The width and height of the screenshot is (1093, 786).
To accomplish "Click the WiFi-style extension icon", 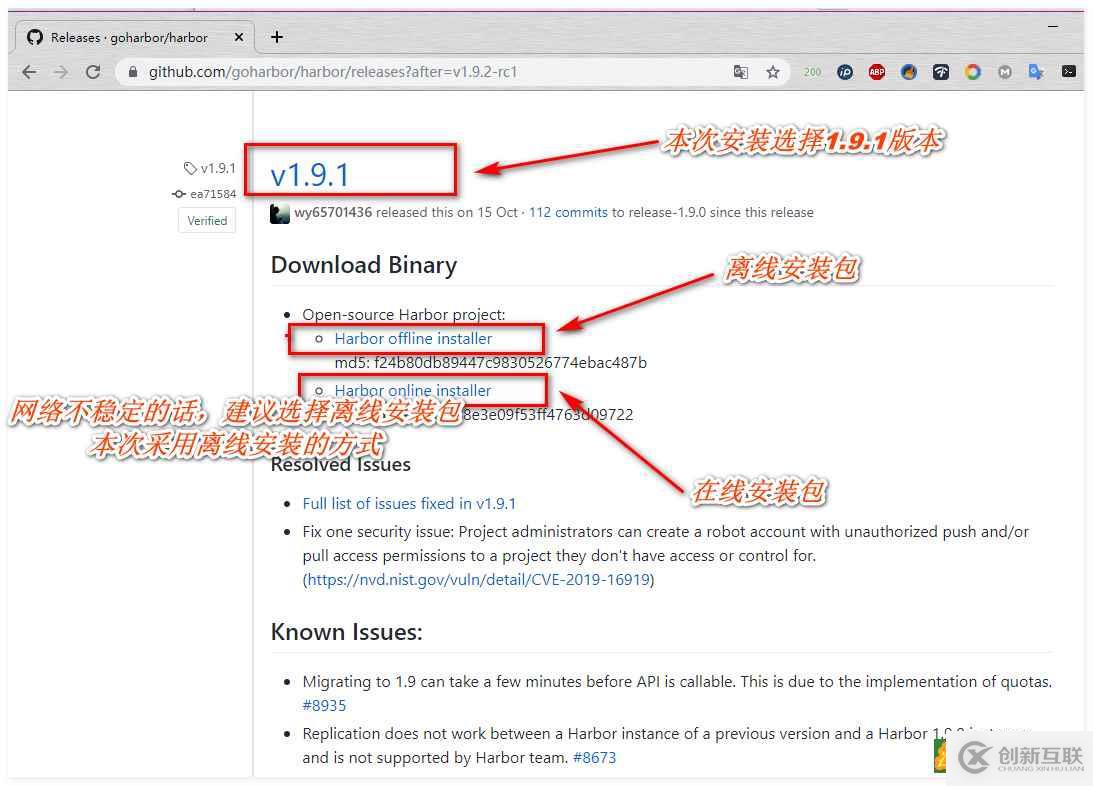I will (x=941, y=72).
